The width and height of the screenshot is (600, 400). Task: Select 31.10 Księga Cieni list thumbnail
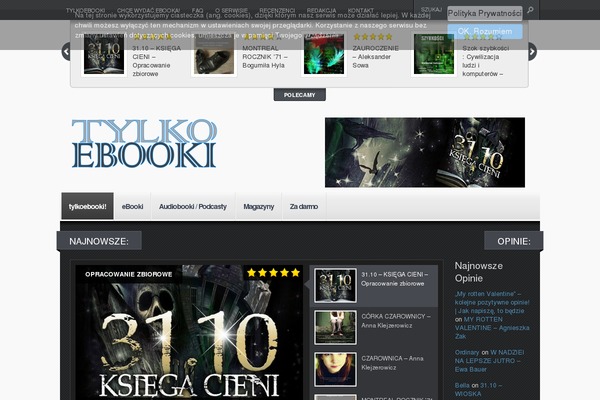click(x=335, y=286)
